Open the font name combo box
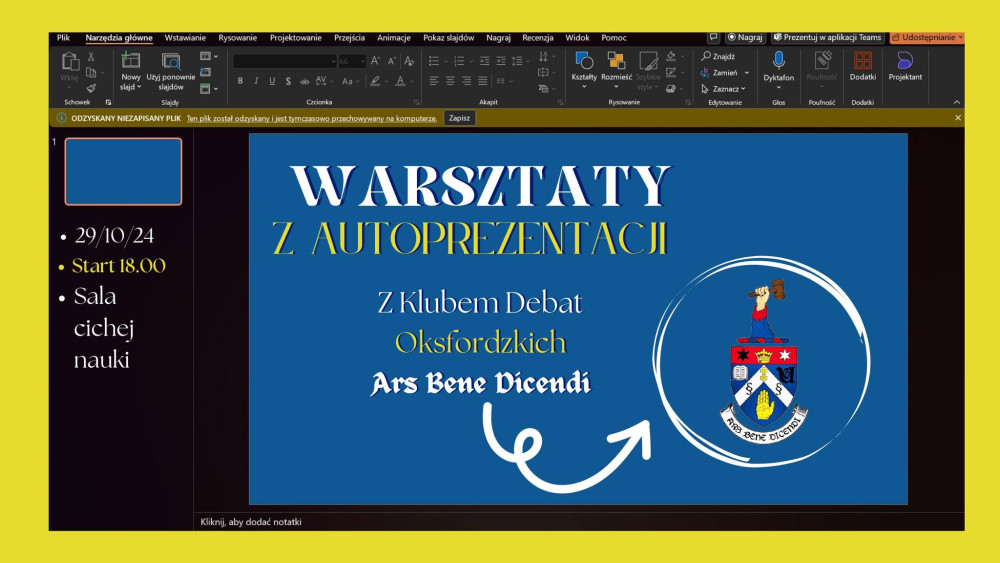Image resolution: width=1000 pixels, height=563 pixels. 285,61
